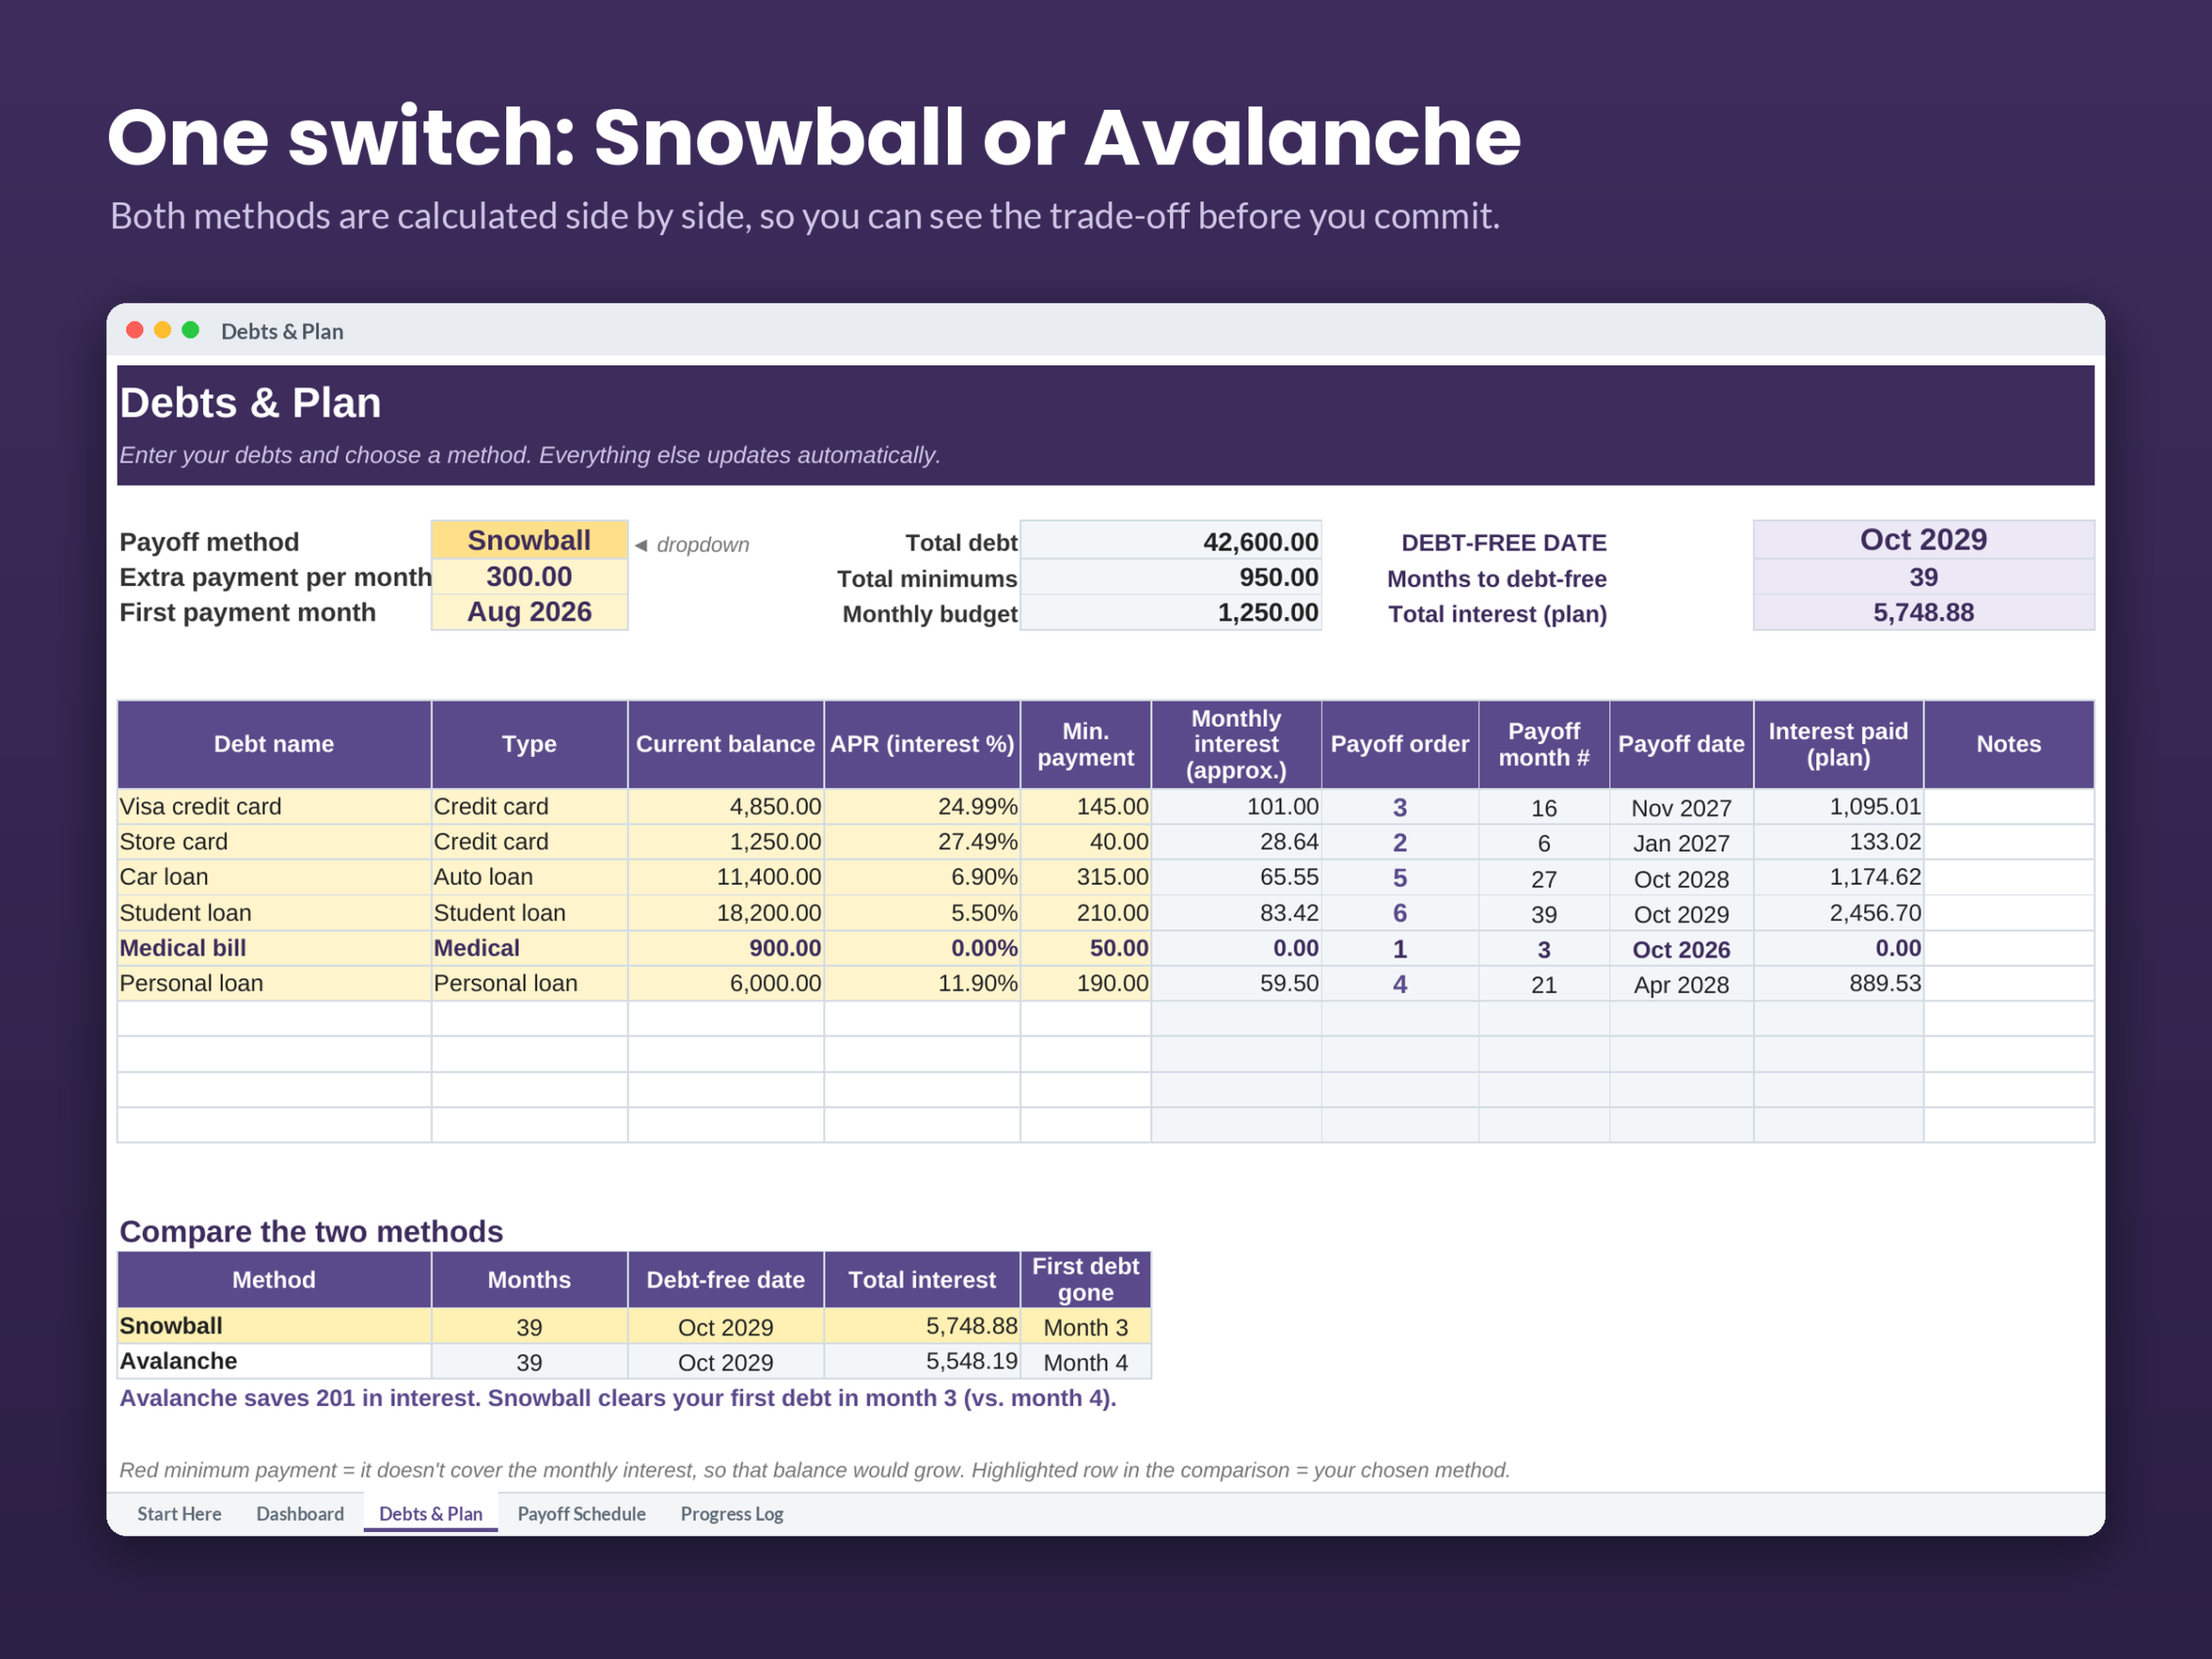
Task: Select the Store card name cell
Action: pyautogui.click(x=274, y=842)
